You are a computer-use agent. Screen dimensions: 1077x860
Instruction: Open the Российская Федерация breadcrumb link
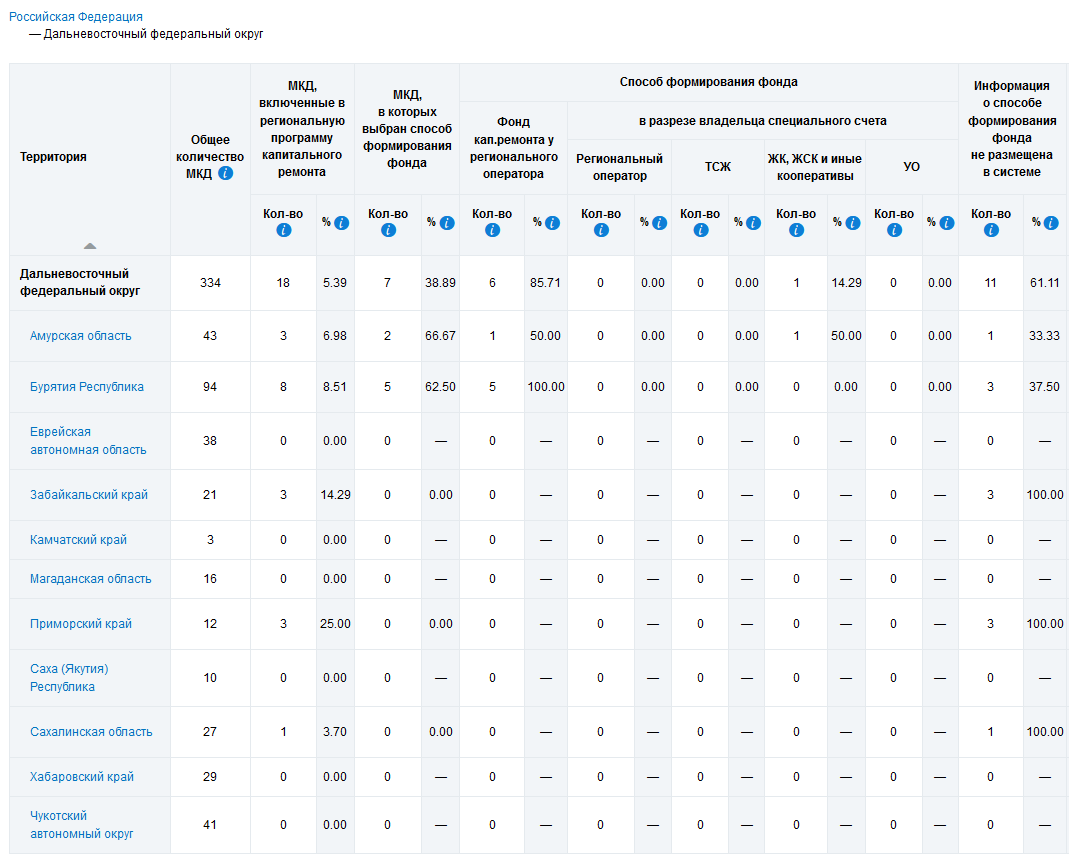(x=76, y=17)
